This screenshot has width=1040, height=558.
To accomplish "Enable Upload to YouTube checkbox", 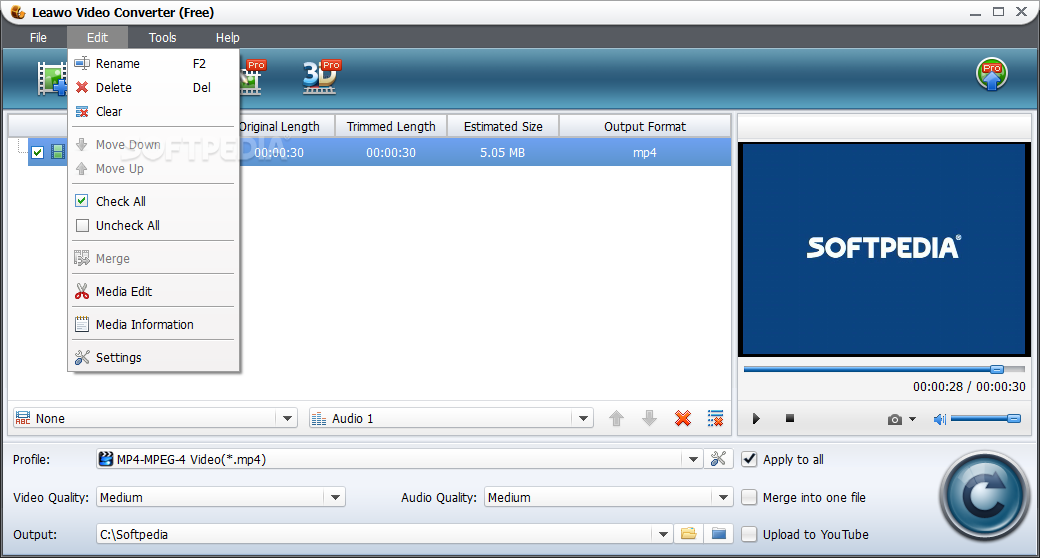I will (749, 534).
